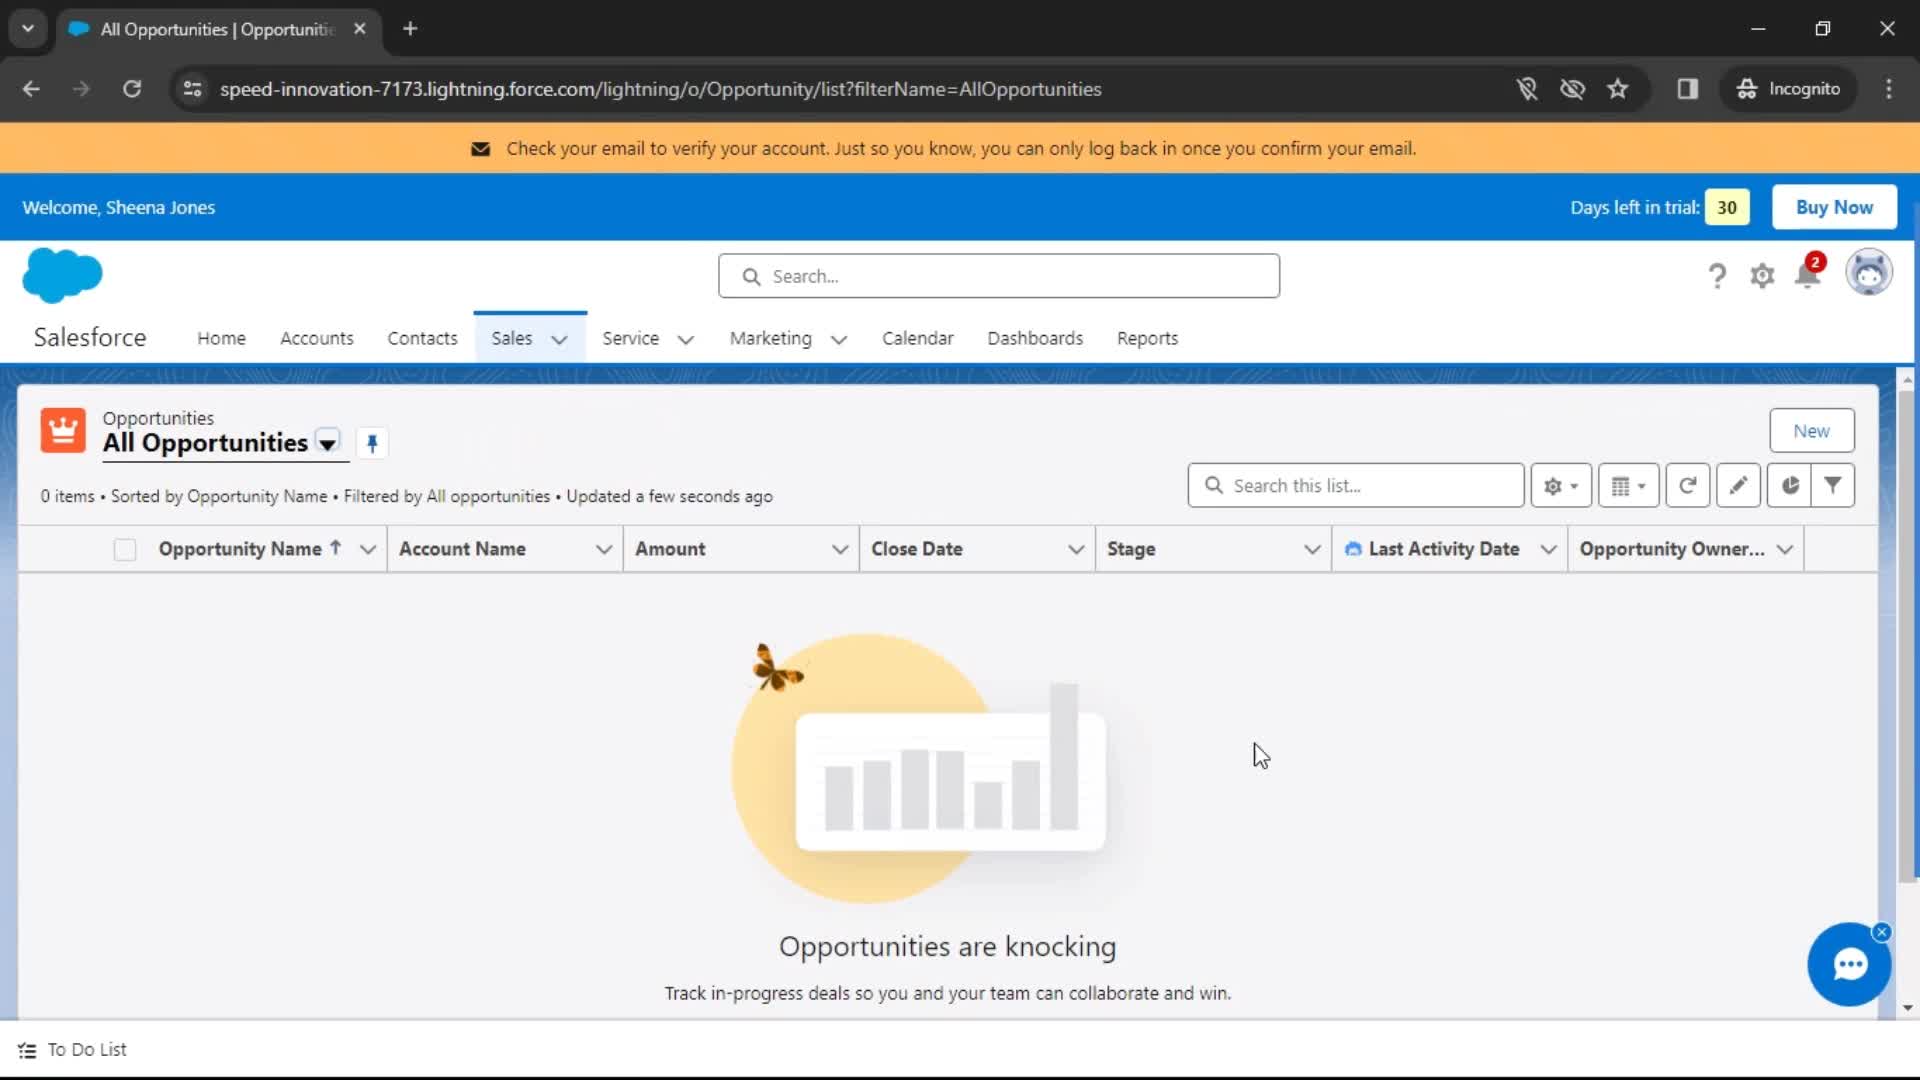Click the Opportunities crown icon
Viewport: 1920px width, 1080px height.
63,431
